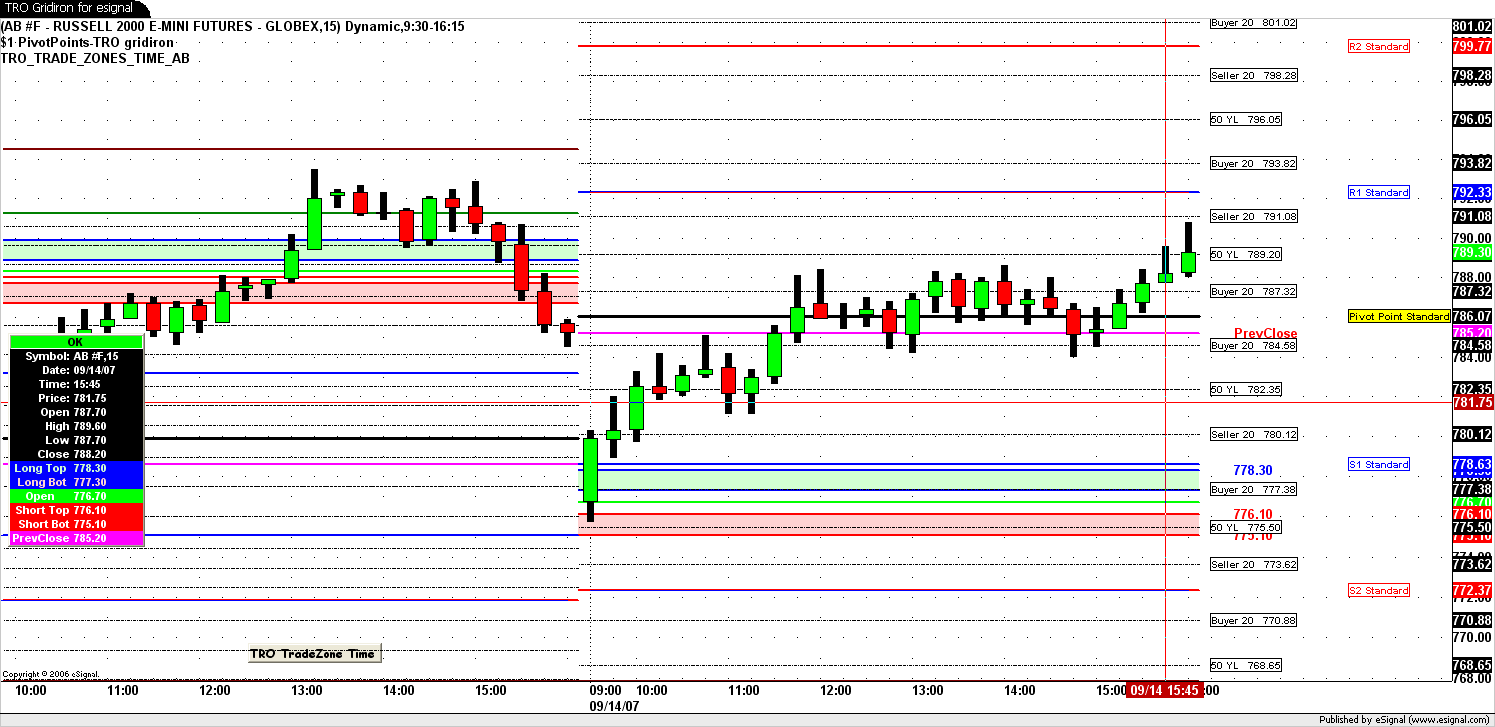Click the red 799.77 price axis marker
Image resolution: width=1495 pixels, height=727 pixels.
(1472, 46)
